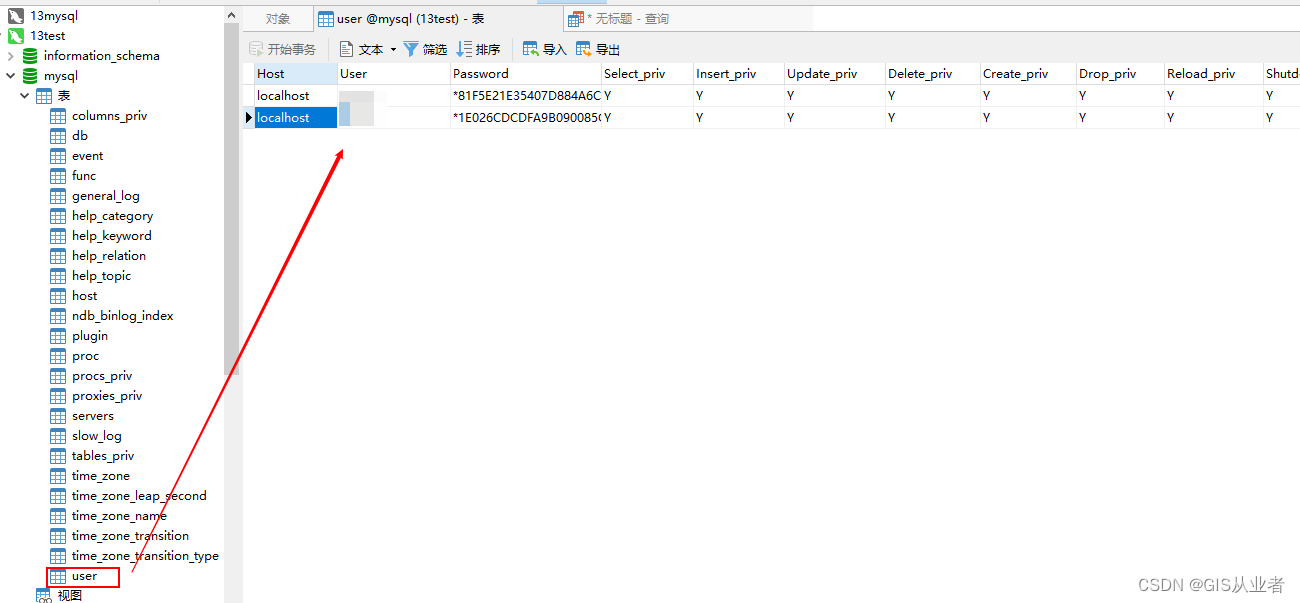
Task: Click the User column header
Action: click(394, 73)
